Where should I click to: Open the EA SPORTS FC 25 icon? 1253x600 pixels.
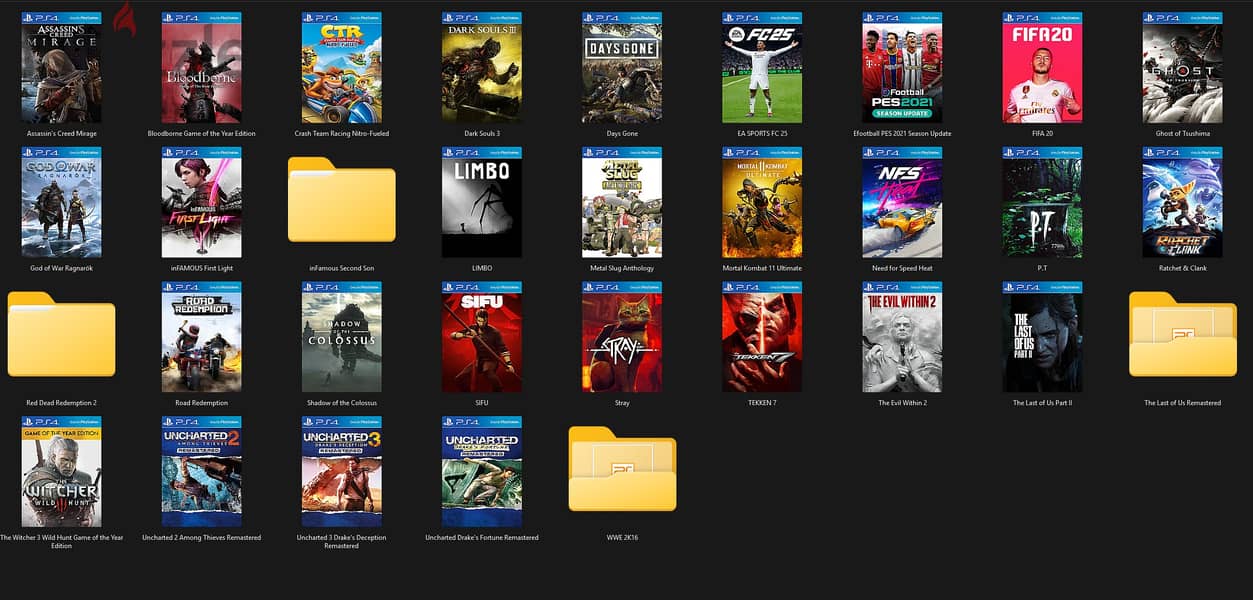point(762,68)
